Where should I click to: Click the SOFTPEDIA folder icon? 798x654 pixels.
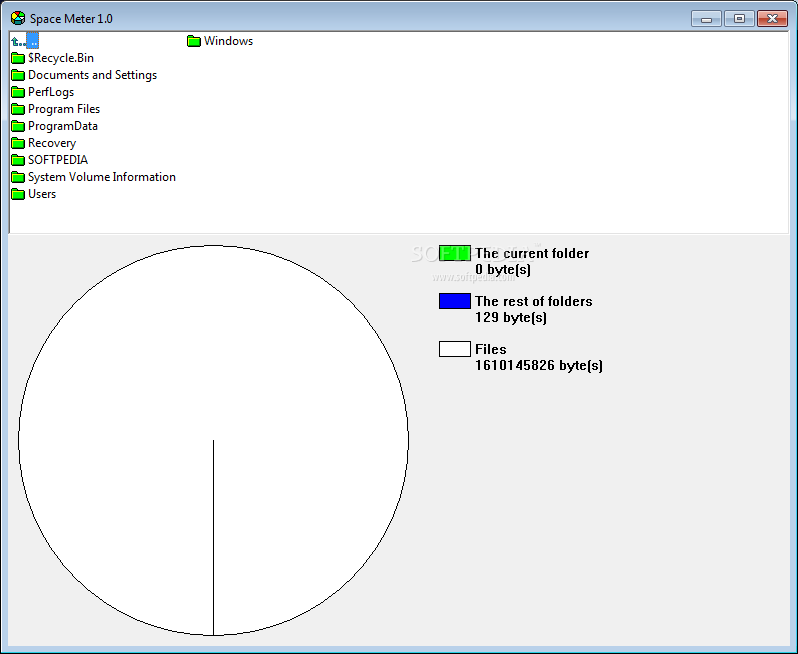[x=18, y=160]
